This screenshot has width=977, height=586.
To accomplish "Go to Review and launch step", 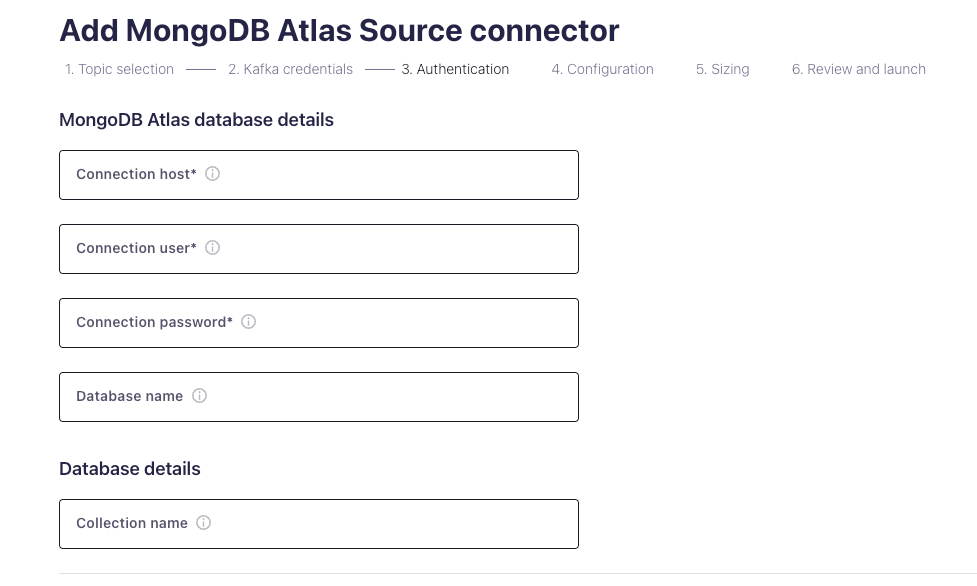I will coord(858,69).
